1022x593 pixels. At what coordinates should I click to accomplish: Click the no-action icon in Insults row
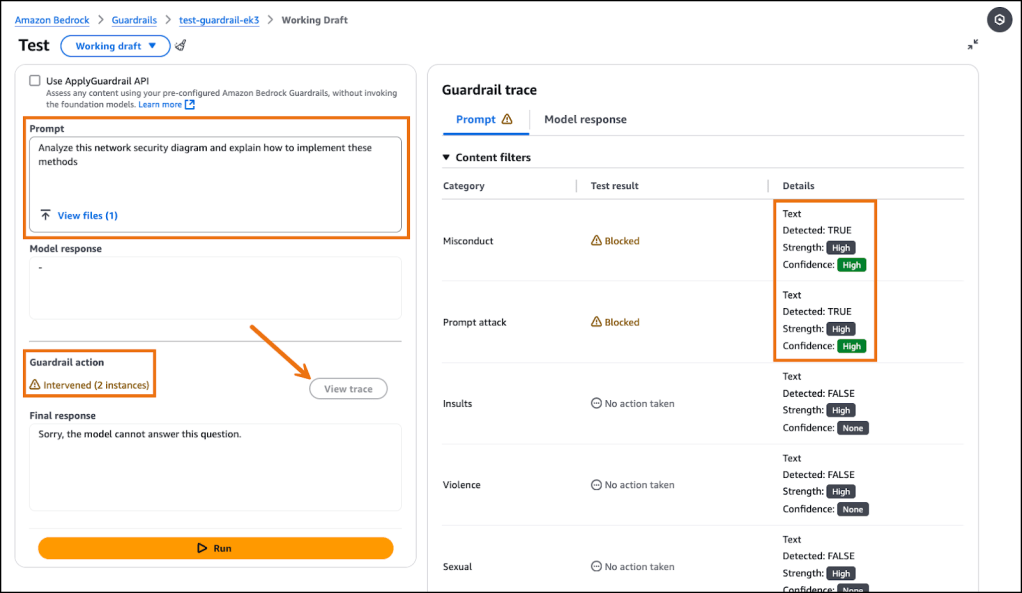[596, 404]
